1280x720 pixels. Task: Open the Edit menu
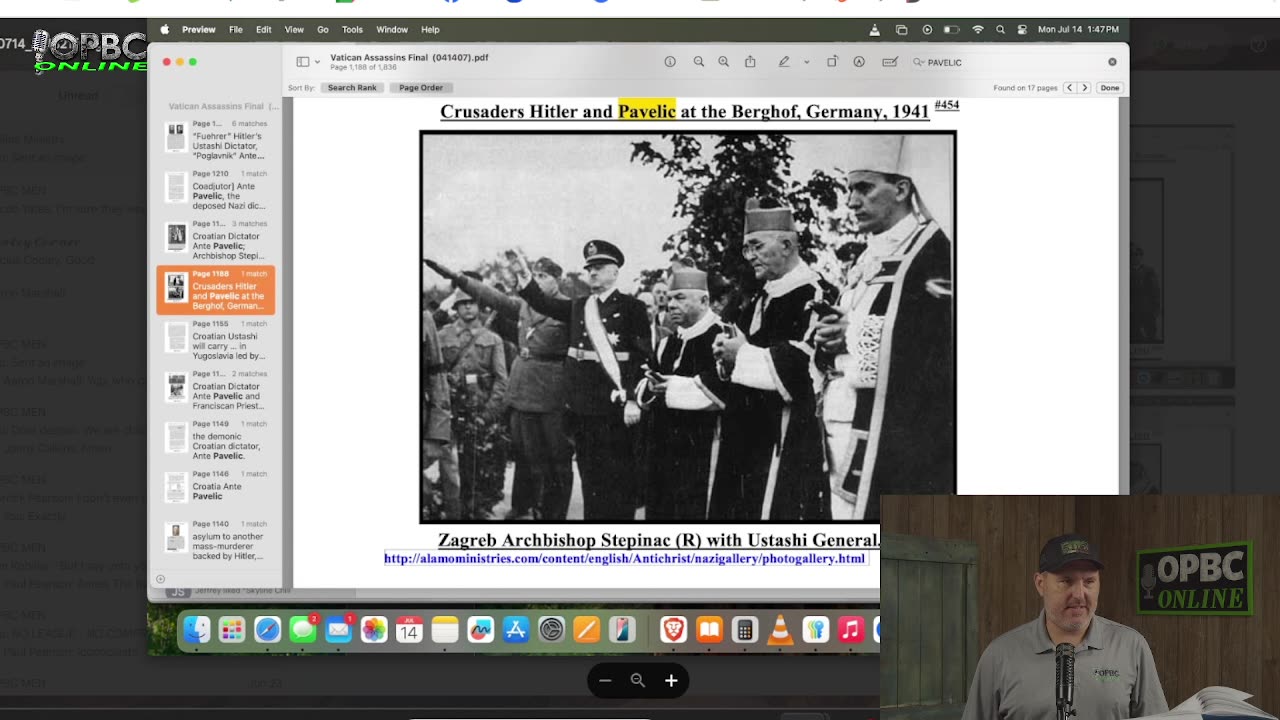click(264, 30)
